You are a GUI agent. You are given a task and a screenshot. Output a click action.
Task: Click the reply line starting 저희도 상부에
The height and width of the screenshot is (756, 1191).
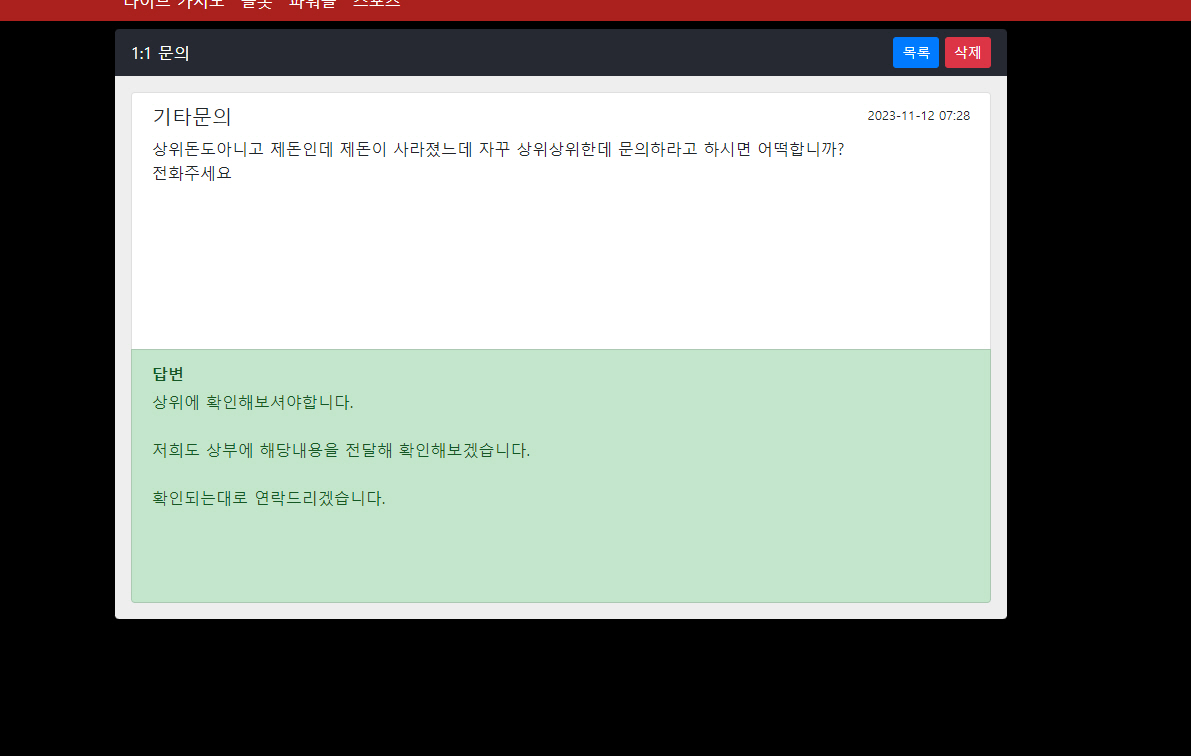click(341, 450)
